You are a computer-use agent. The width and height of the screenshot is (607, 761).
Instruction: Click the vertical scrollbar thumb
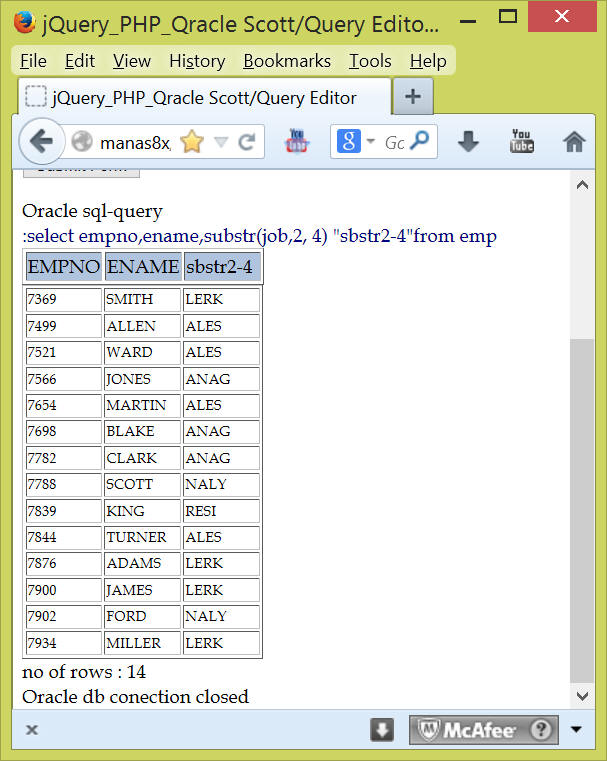[x=582, y=511]
